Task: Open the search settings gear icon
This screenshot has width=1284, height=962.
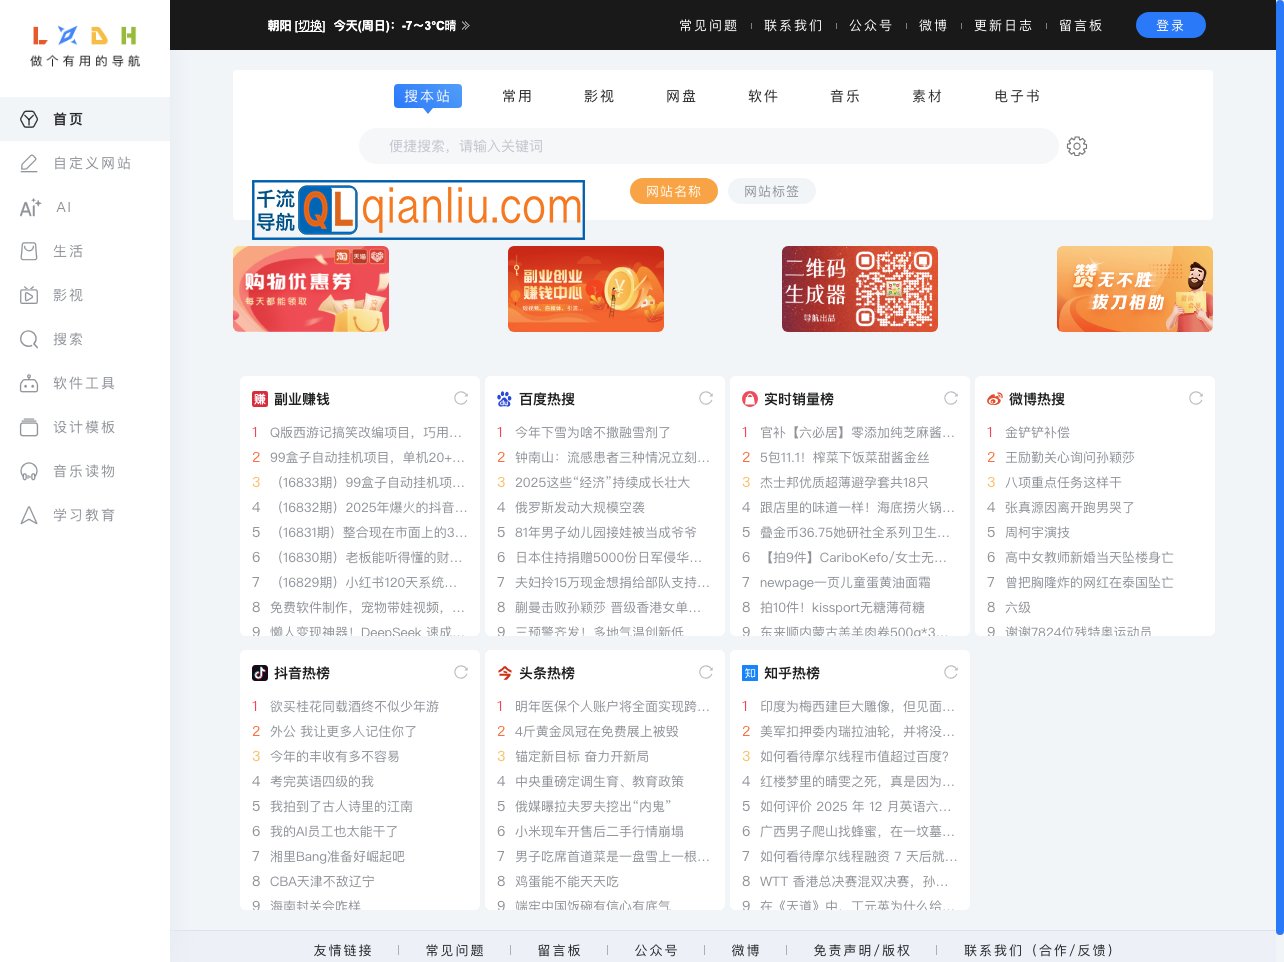Action: (x=1077, y=145)
